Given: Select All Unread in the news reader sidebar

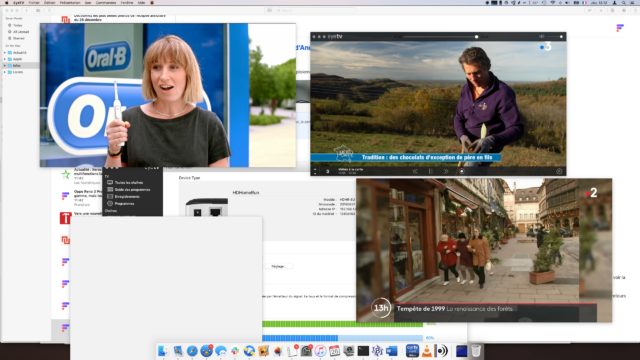Looking at the screenshot, I should click(x=20, y=31).
